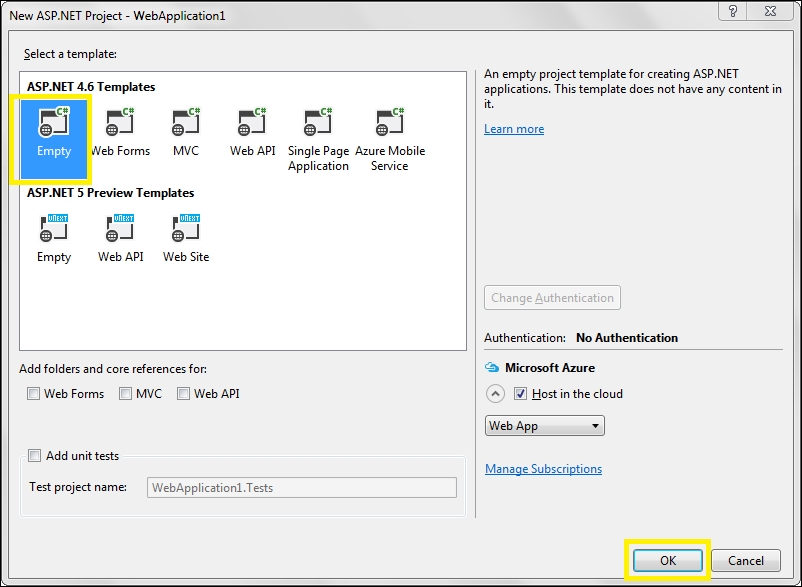Tick the MVC core references checkbox
This screenshot has width=802, height=587.
point(125,394)
